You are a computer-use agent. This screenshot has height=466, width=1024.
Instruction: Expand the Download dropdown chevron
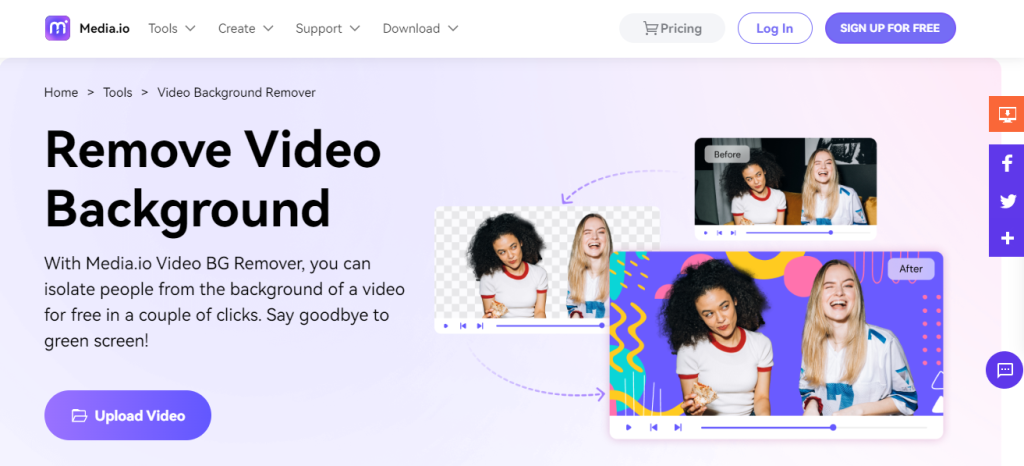click(453, 29)
